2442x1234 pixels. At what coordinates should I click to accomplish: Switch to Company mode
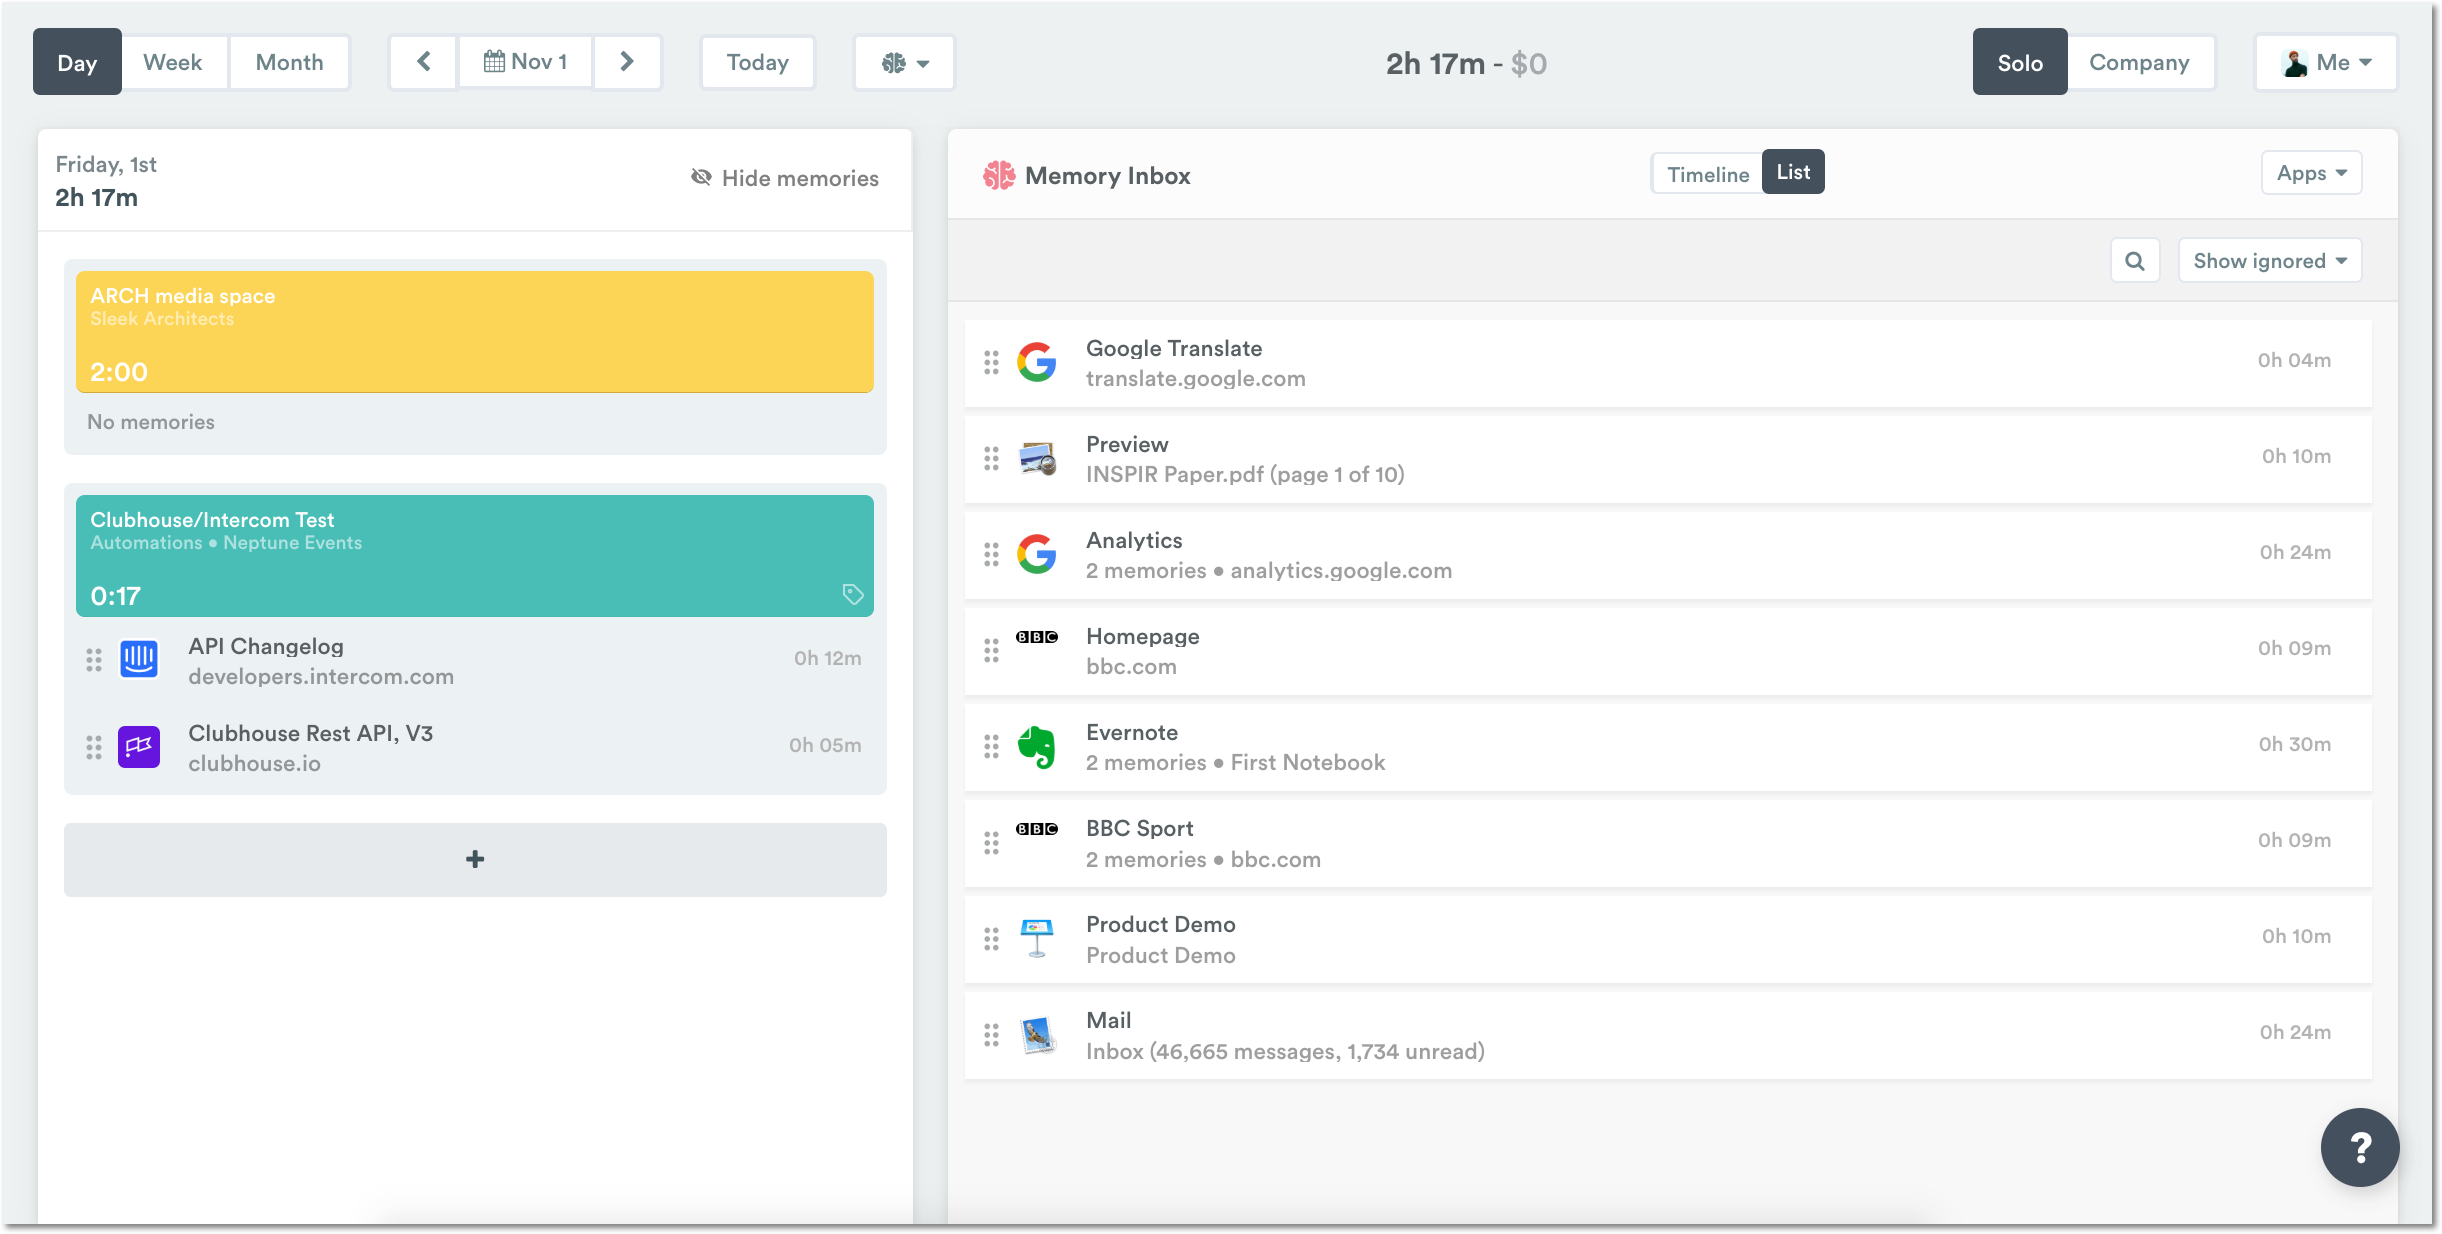coord(2142,62)
